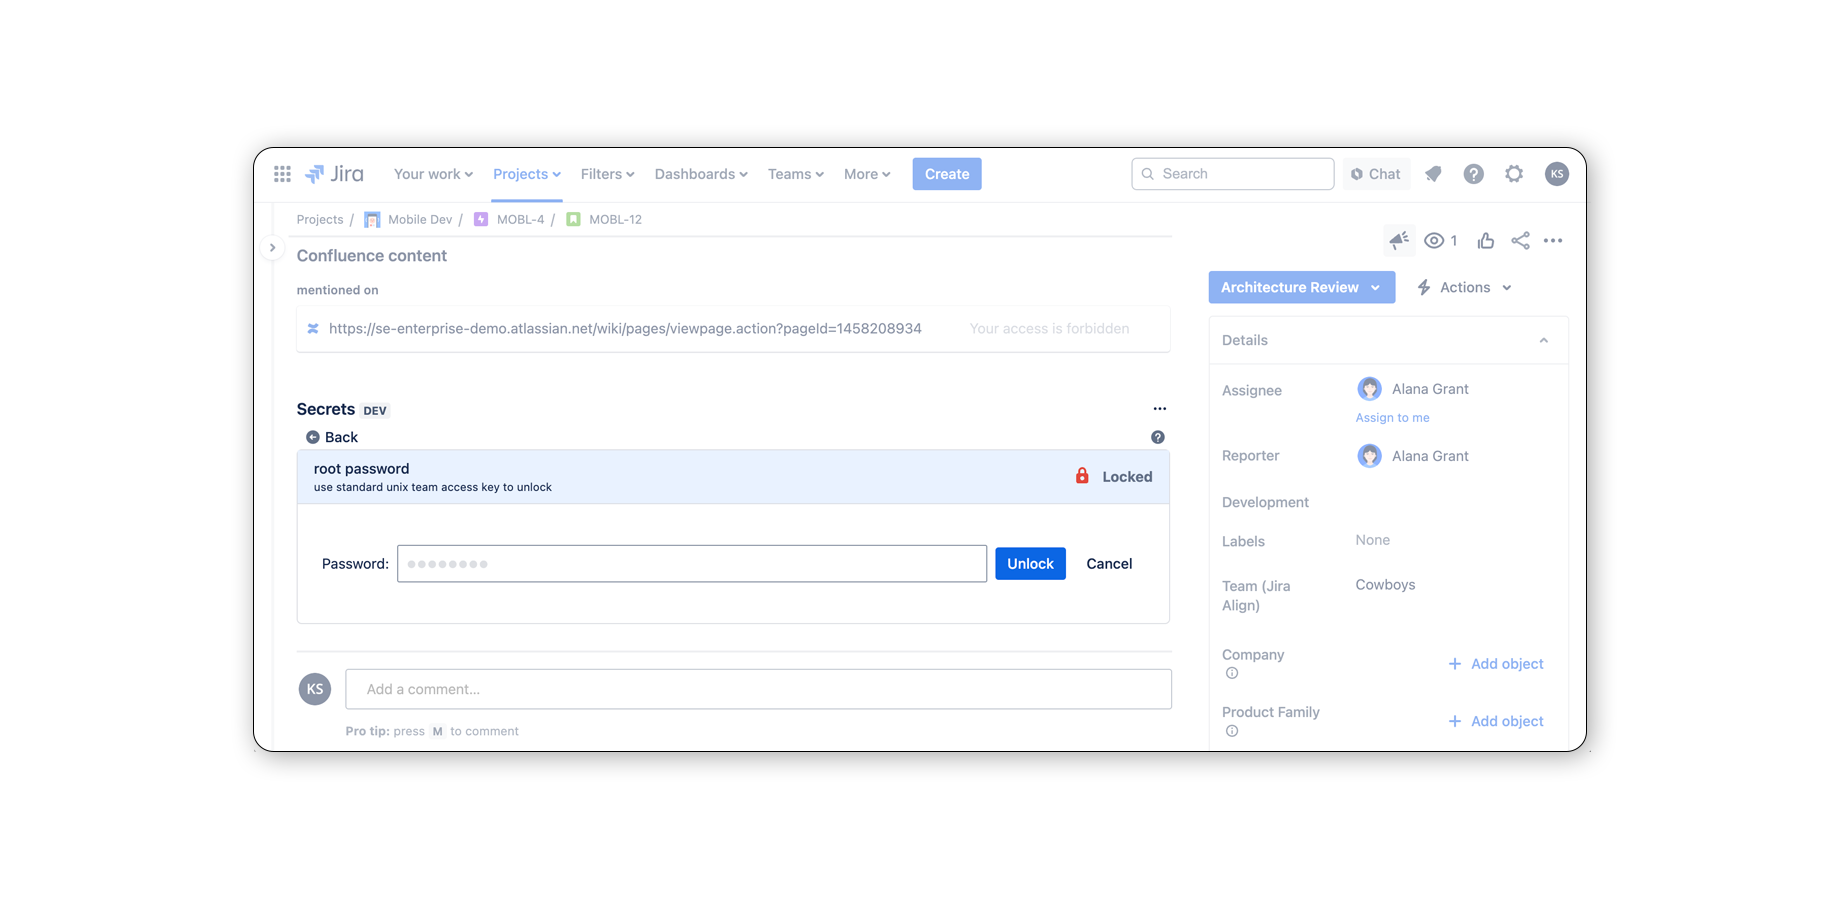
Task: Open MOBL-4 breadcrumb link
Action: point(520,220)
